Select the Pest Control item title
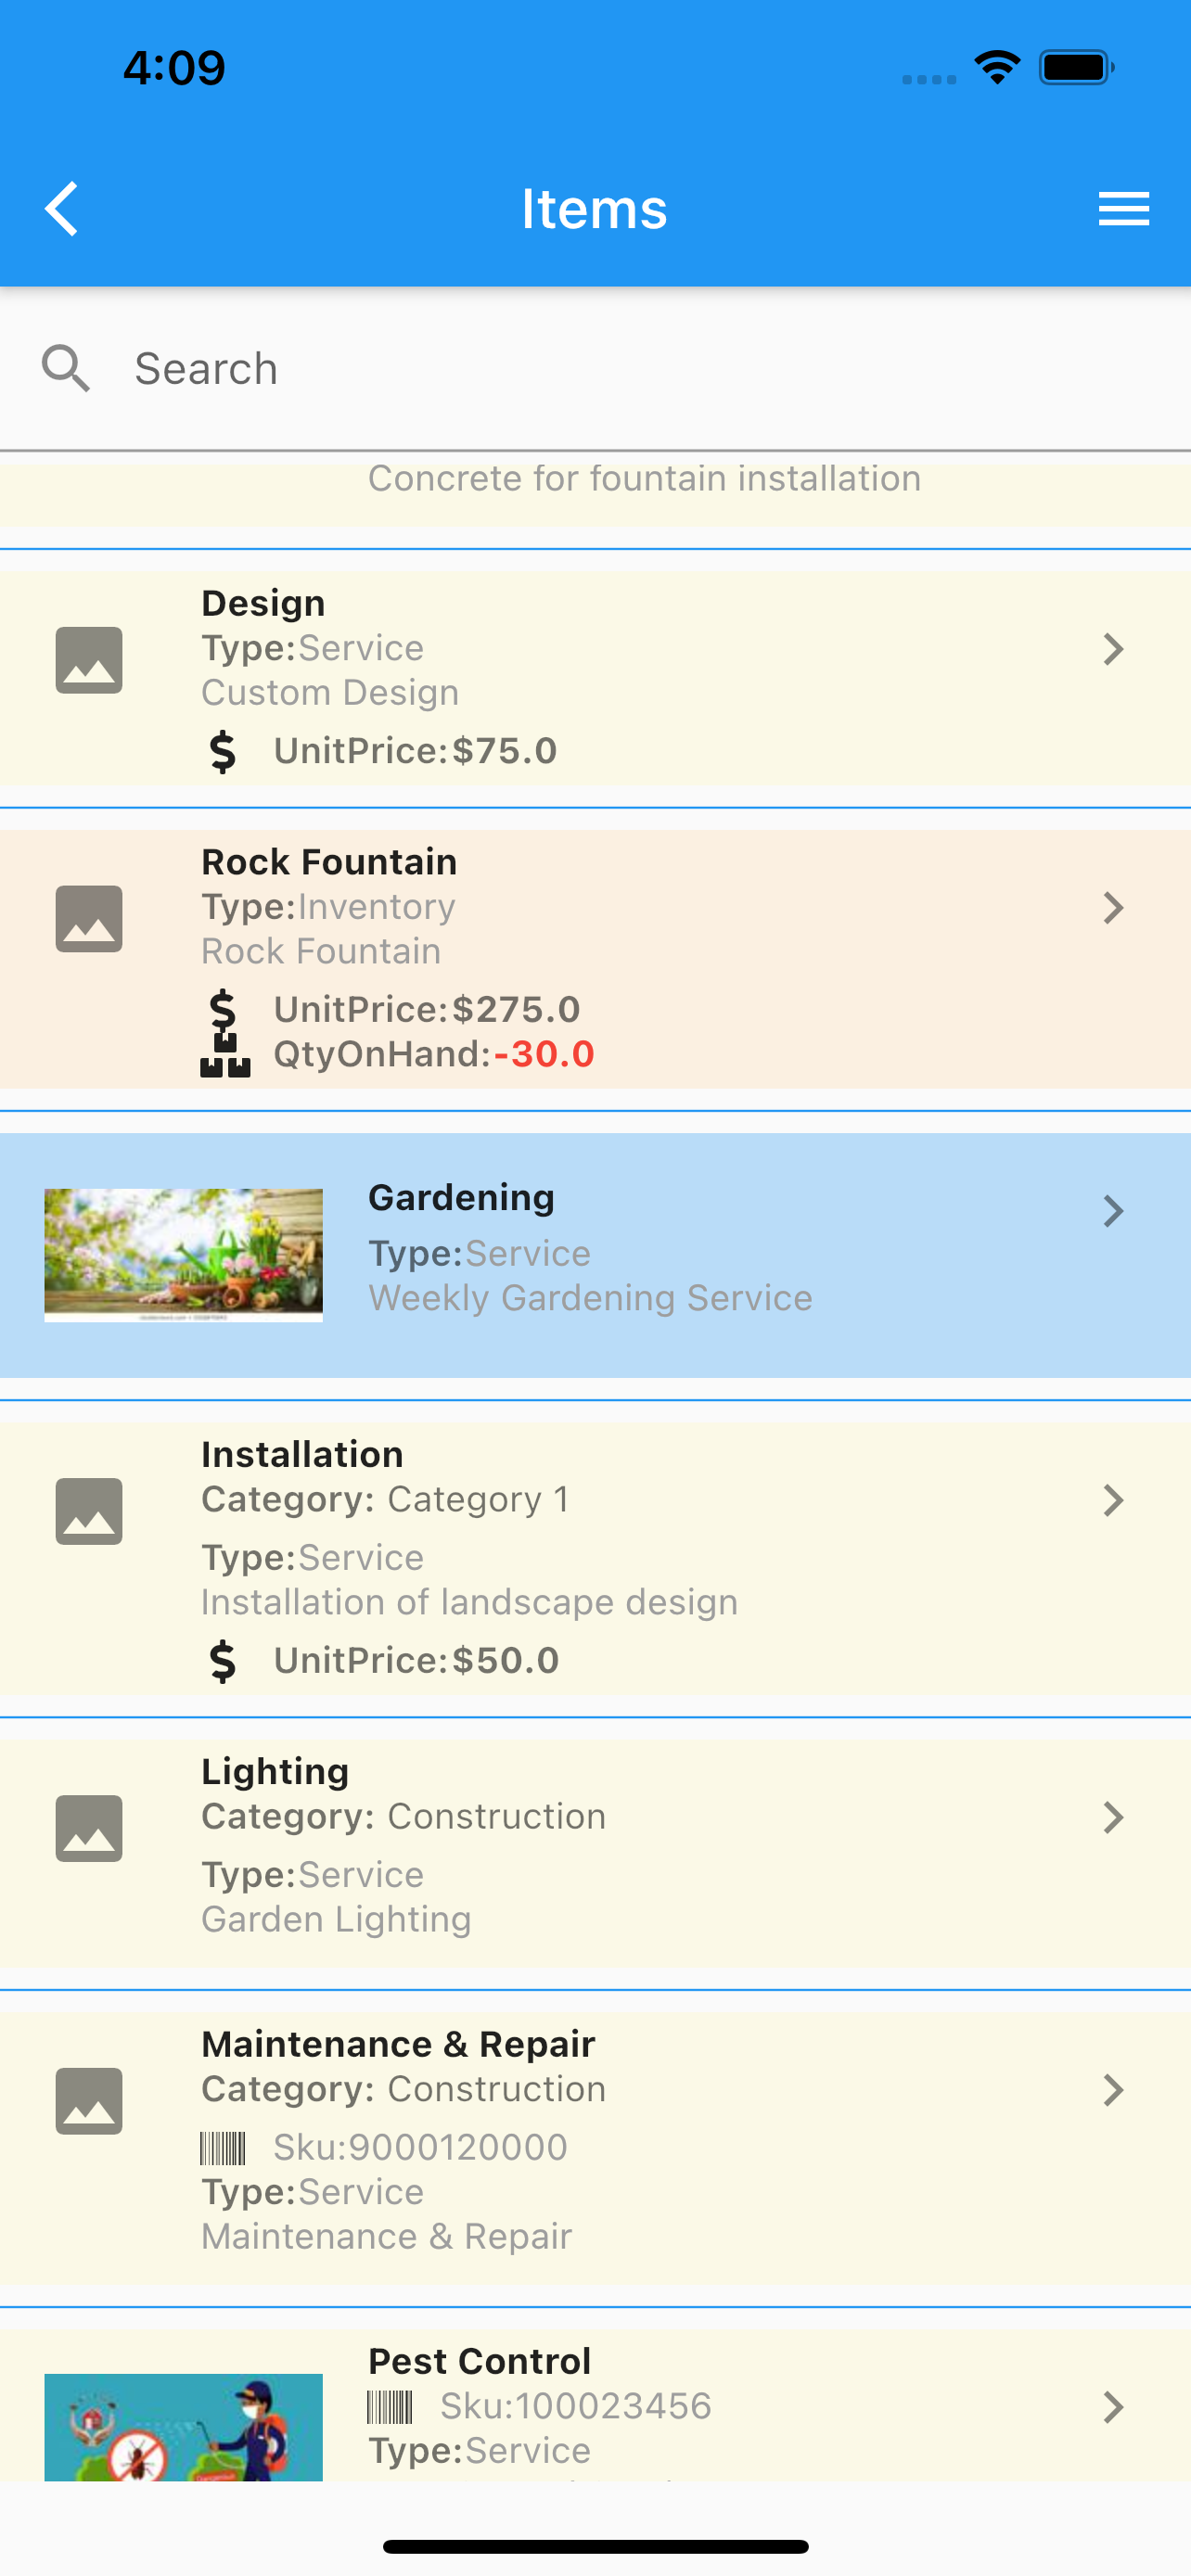 click(480, 2361)
